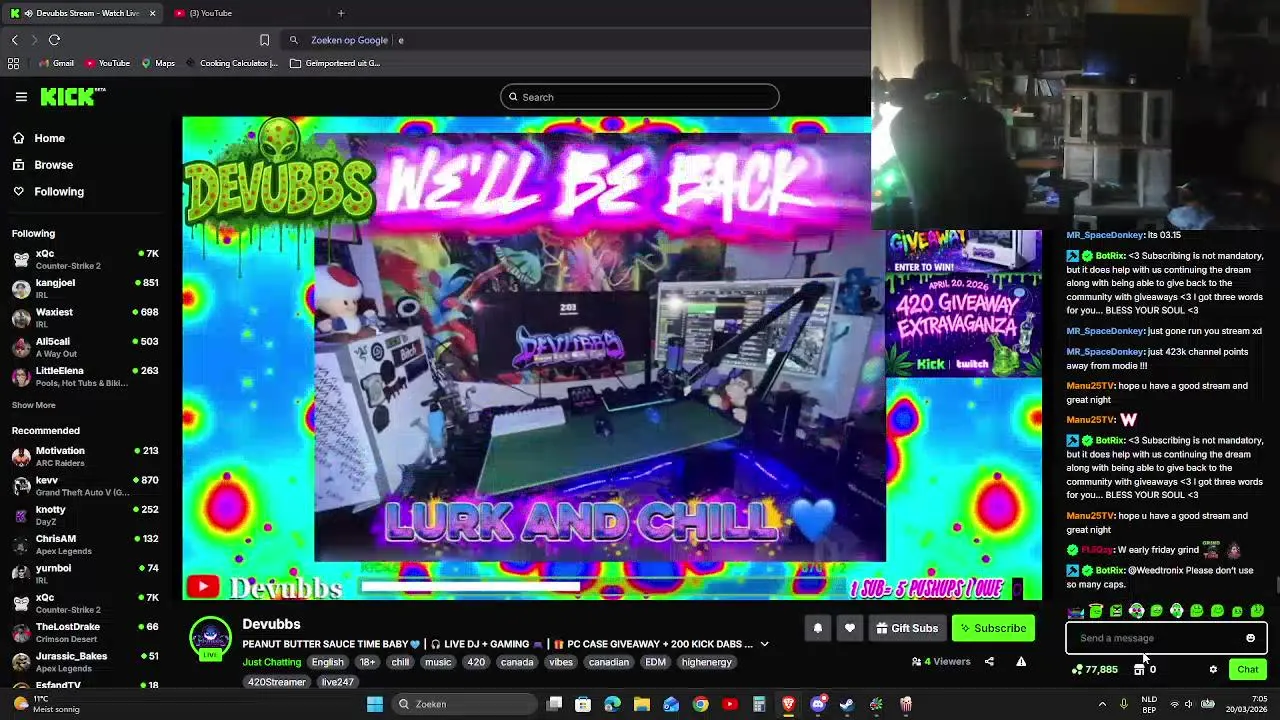The image size is (1280, 720).
Task: Open Windows Start menu
Action: [375, 704]
